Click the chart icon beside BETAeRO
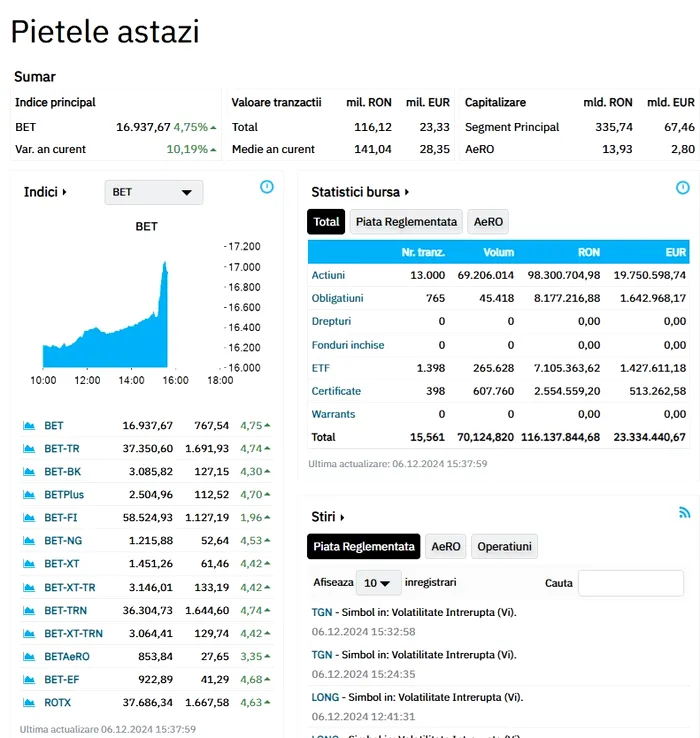 pos(29,657)
